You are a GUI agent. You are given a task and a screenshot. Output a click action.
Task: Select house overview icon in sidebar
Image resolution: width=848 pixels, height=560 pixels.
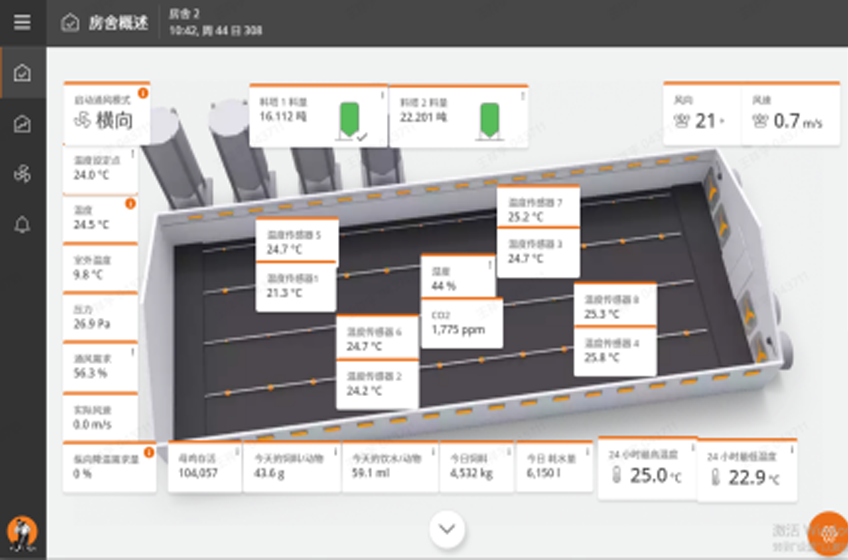click(22, 73)
